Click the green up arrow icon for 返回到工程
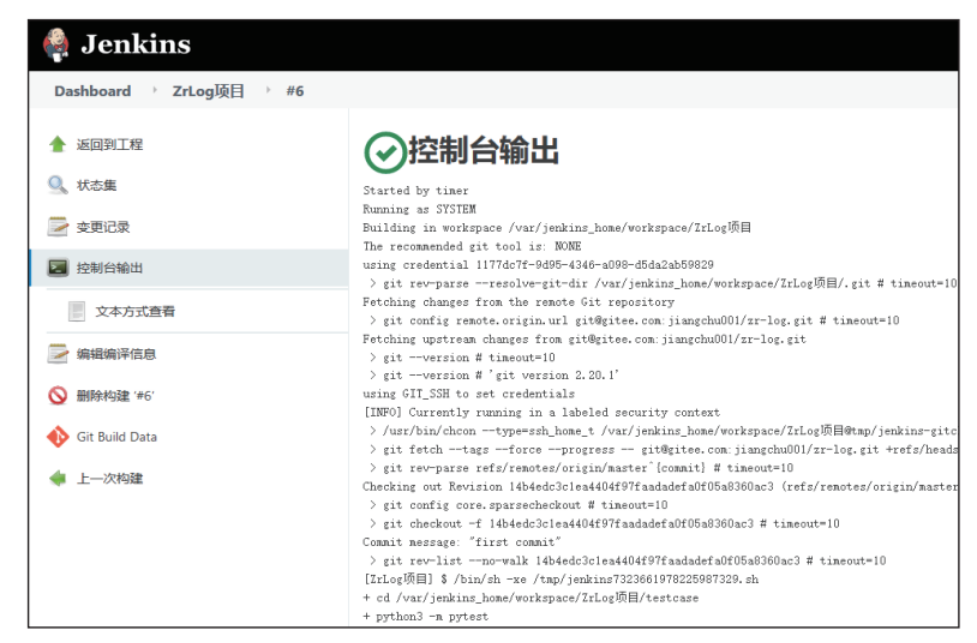 [x=57, y=145]
